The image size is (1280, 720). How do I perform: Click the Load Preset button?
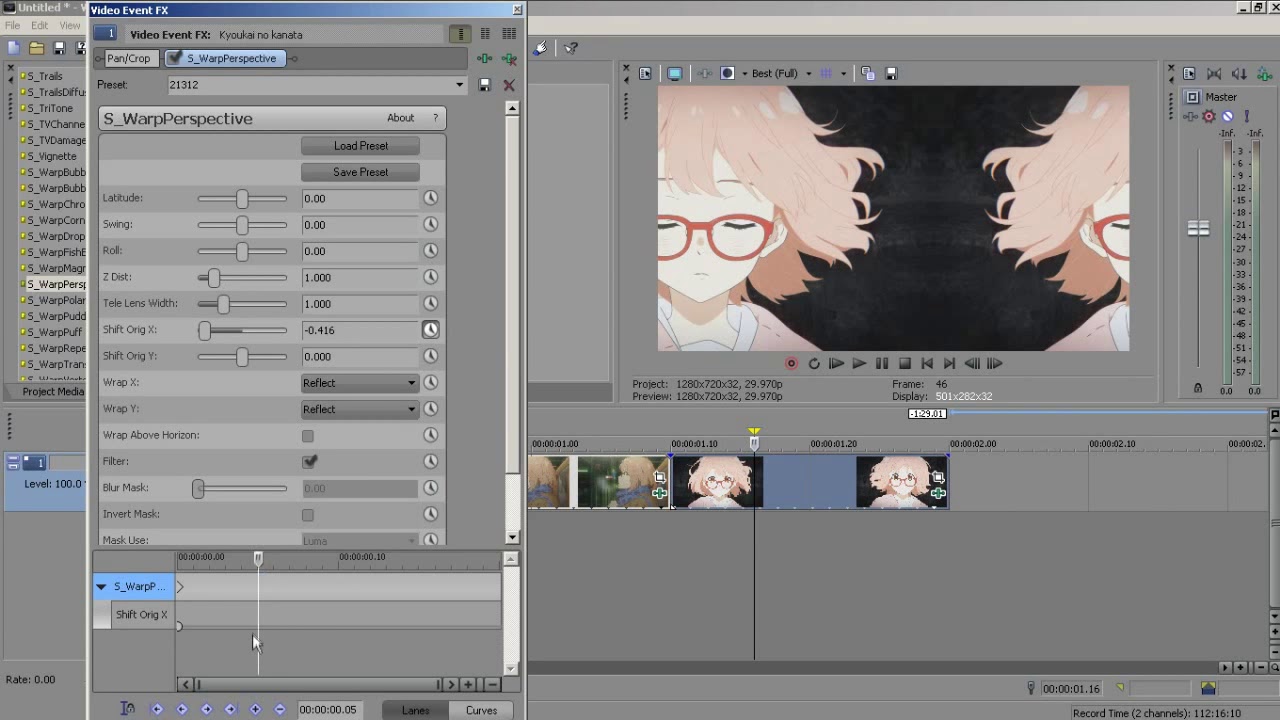360,146
